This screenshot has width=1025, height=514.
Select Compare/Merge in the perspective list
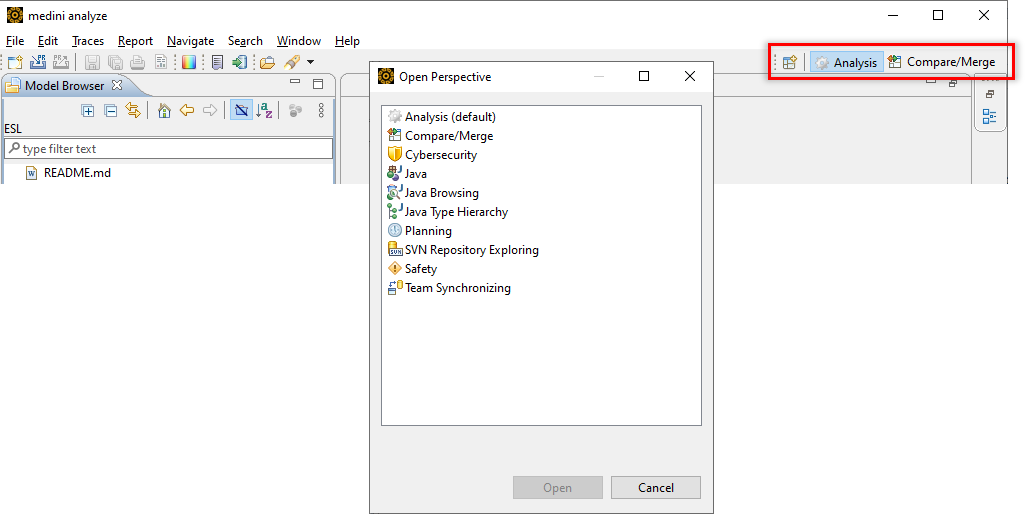tap(441, 135)
